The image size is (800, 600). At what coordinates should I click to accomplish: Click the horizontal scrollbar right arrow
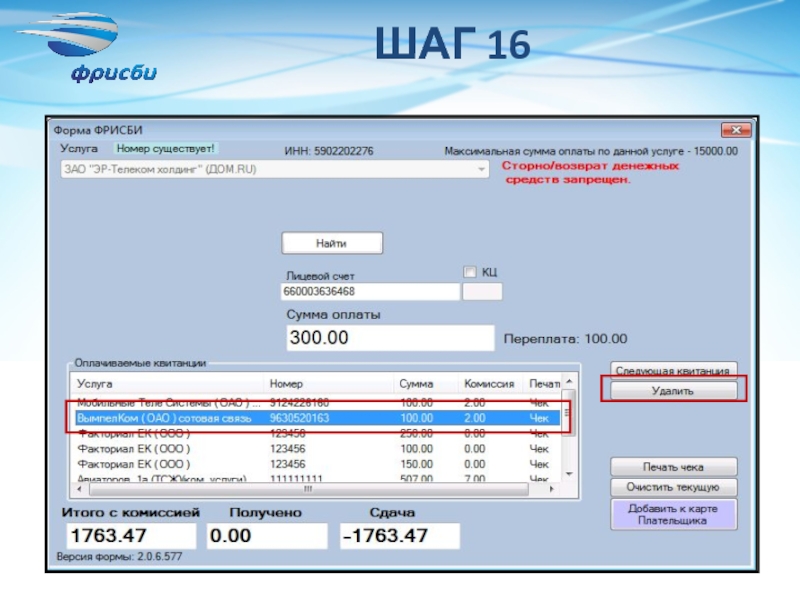pos(552,489)
